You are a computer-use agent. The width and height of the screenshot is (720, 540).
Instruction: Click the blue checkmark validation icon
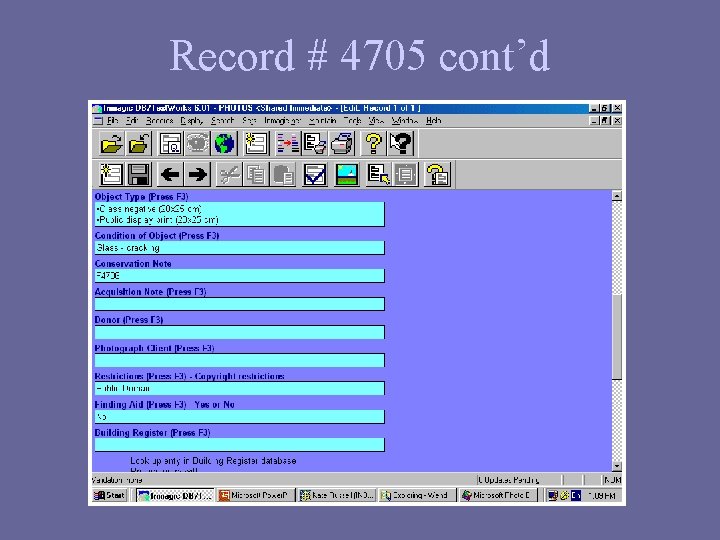coord(315,174)
